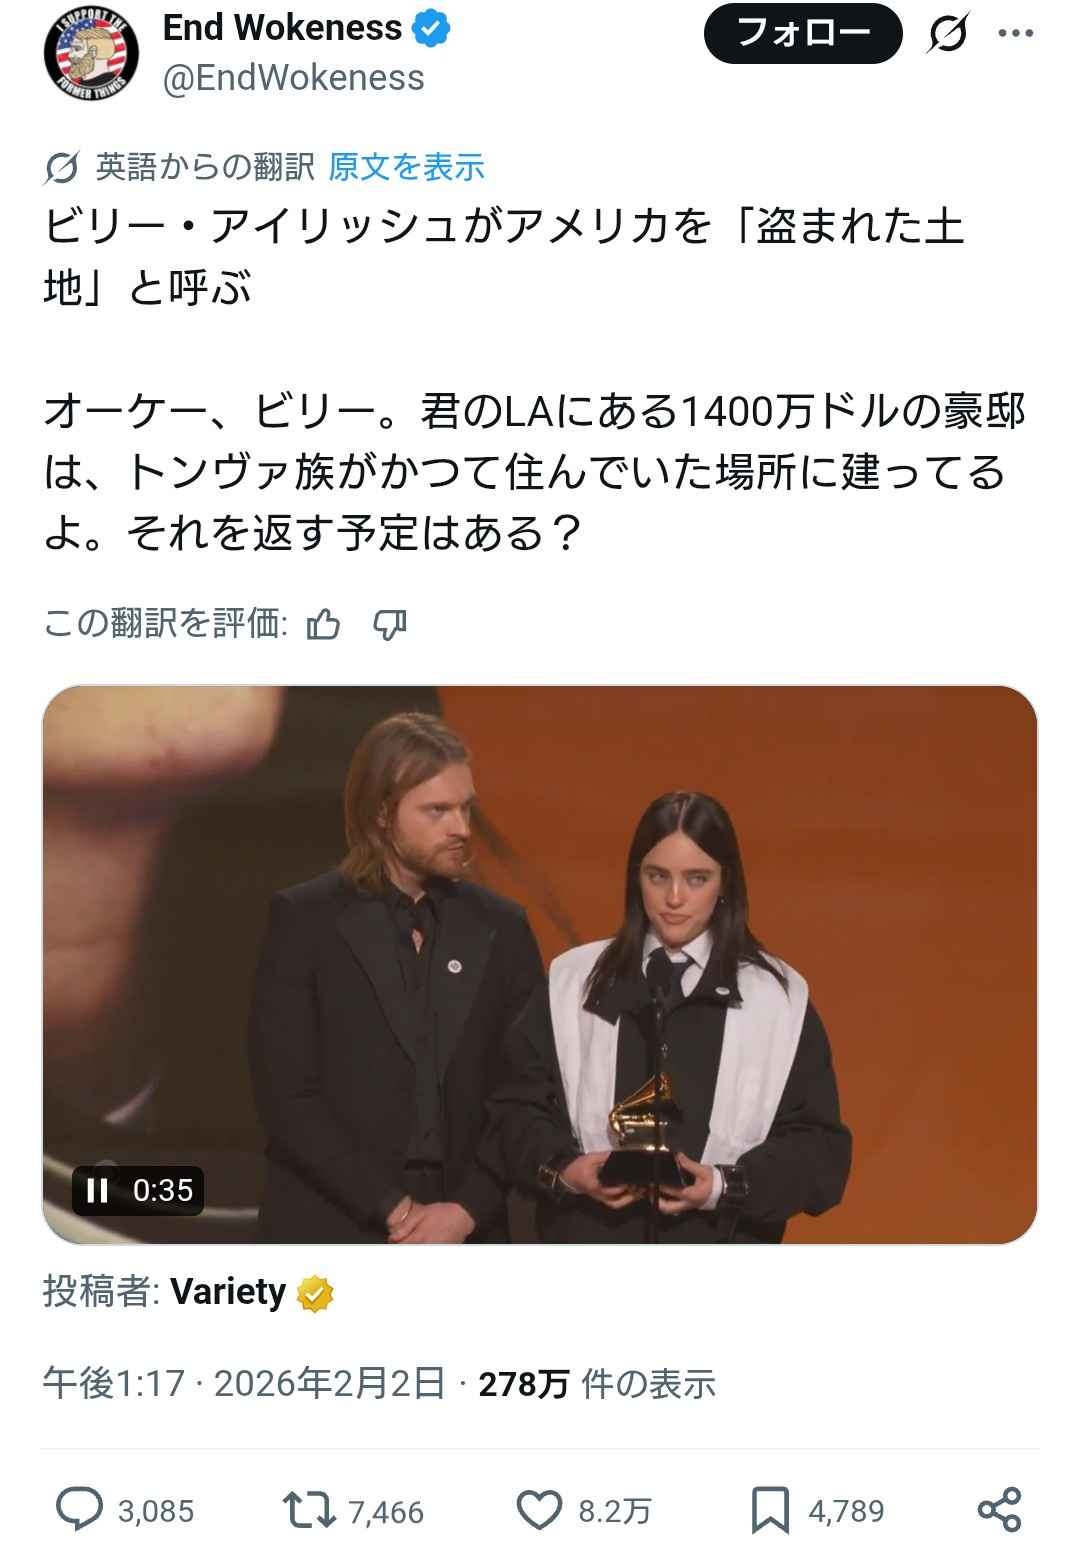Click the translation icon before 英語からの翻訳

click(x=62, y=168)
